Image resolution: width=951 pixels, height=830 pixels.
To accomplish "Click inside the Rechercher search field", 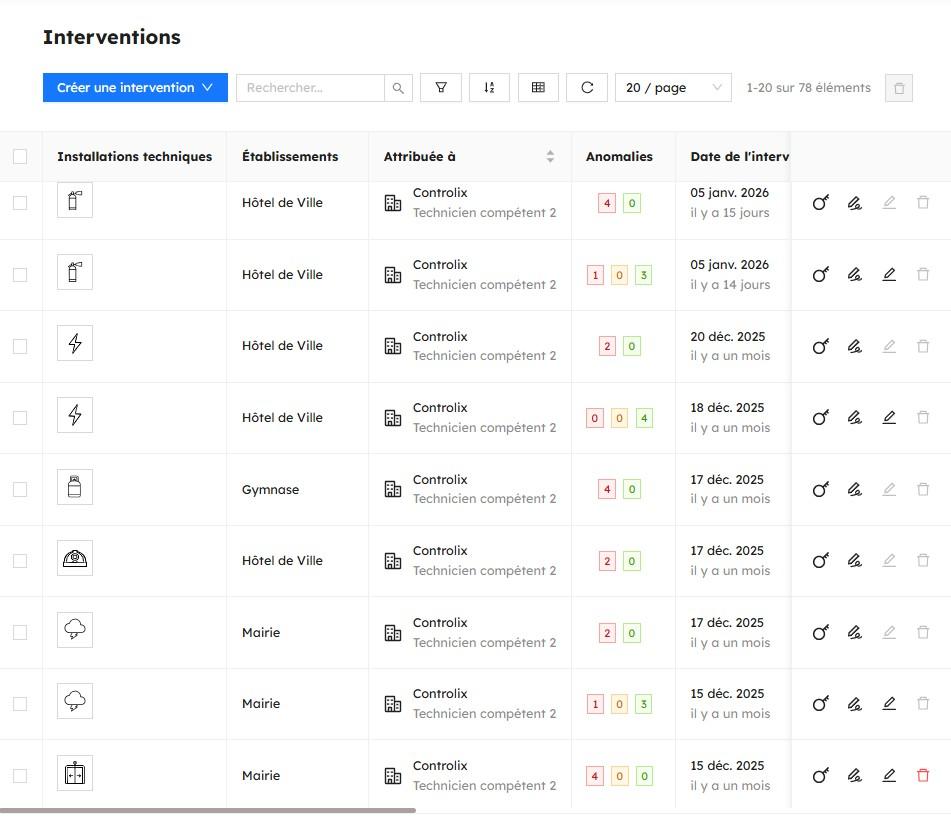I will tap(310, 87).
